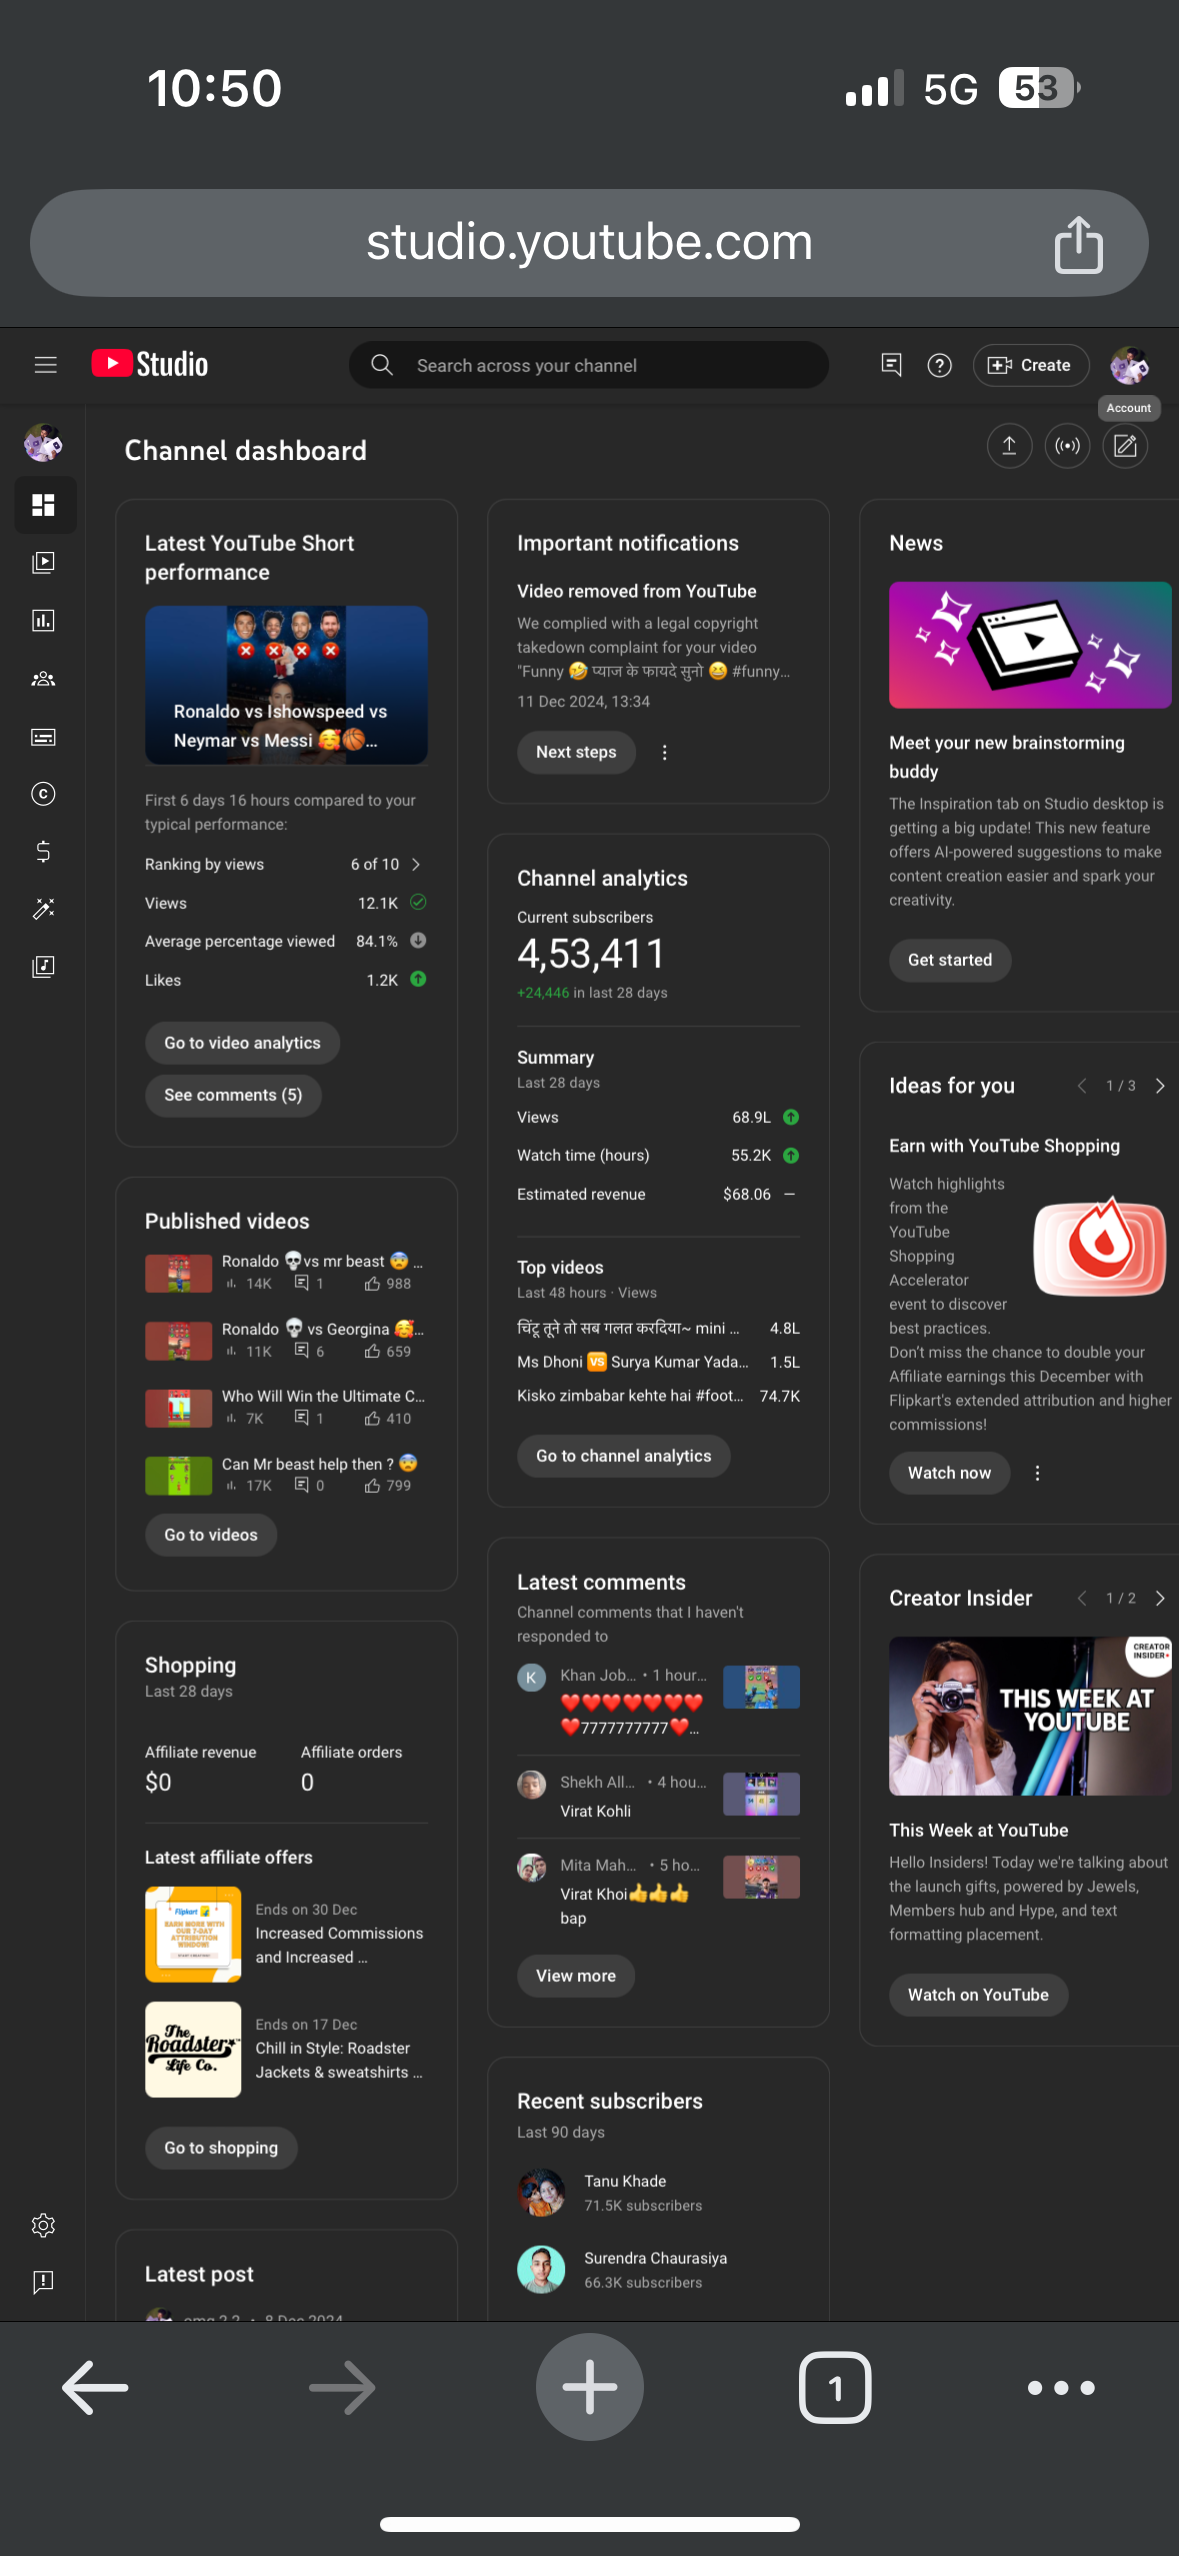Open the Roadster Jackets affiliate offer

coord(286,2049)
